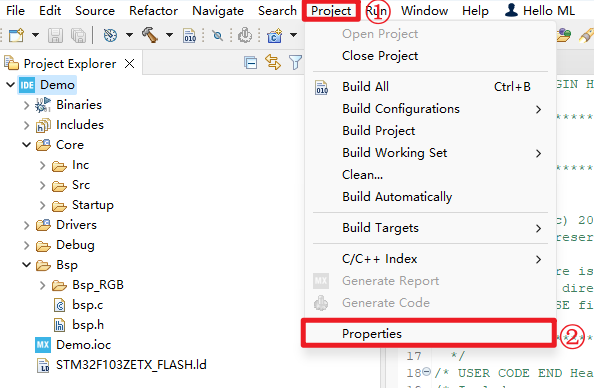Open the Navigate menu

(218, 11)
